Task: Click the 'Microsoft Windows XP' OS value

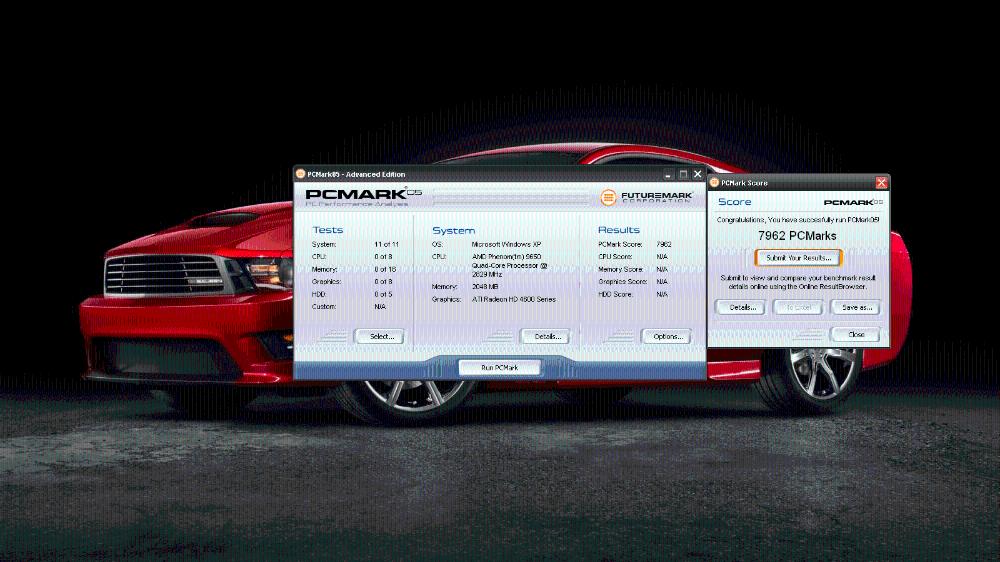Action: pos(506,244)
